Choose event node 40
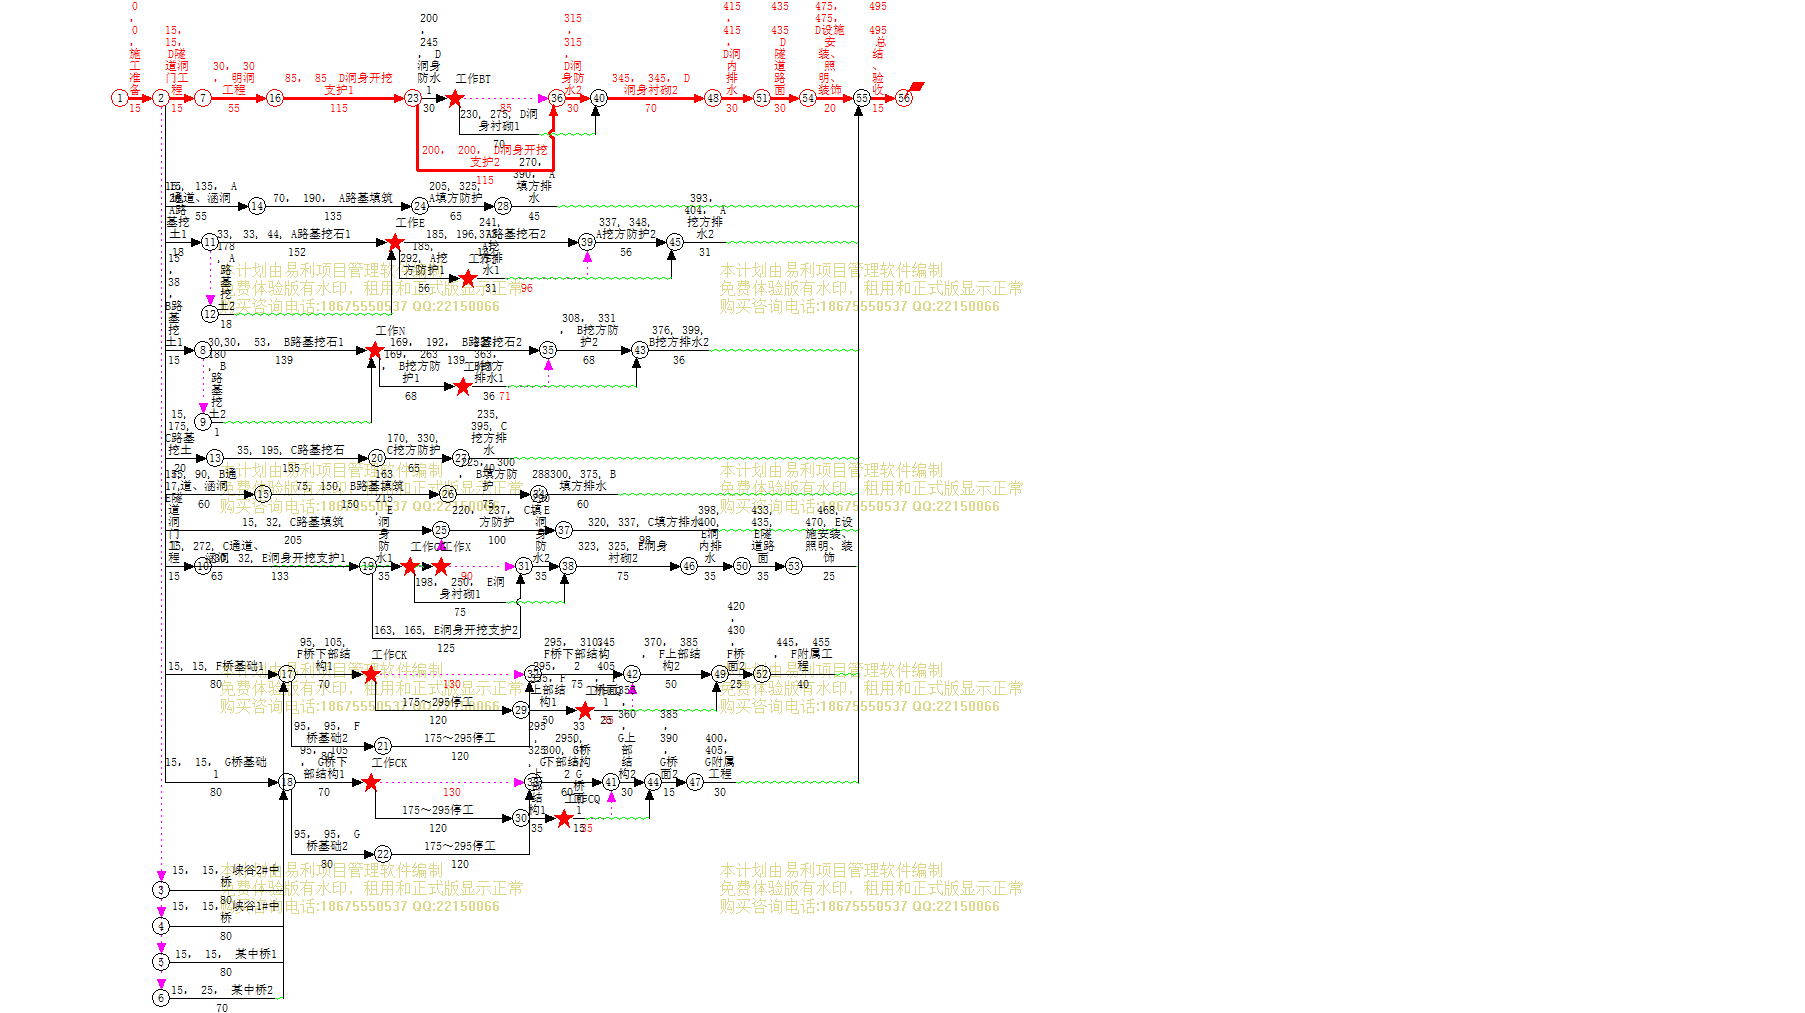The height and width of the screenshot is (1013, 1805). 599,98
